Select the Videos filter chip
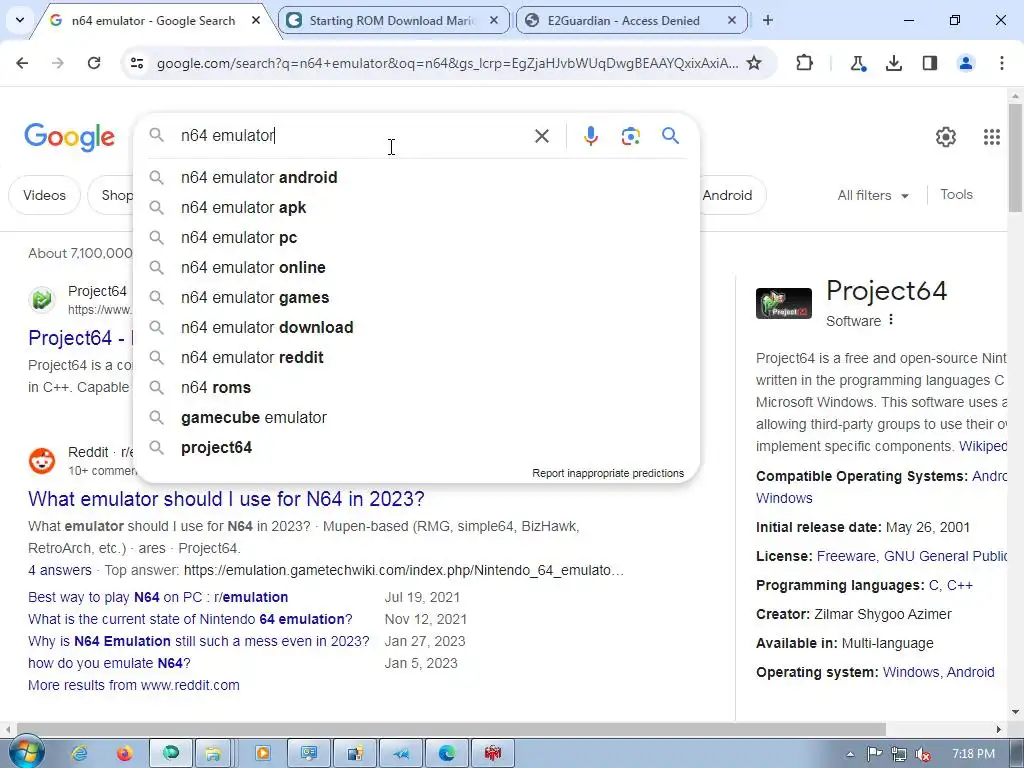 pyautogui.click(x=44, y=195)
